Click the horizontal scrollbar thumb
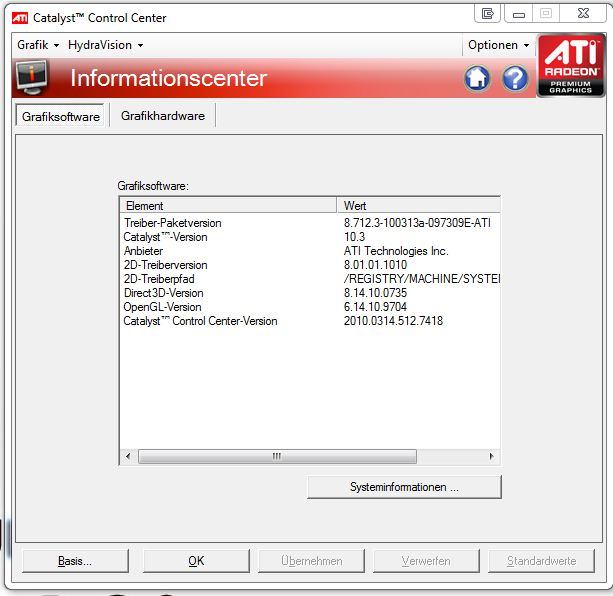 pos(277,456)
